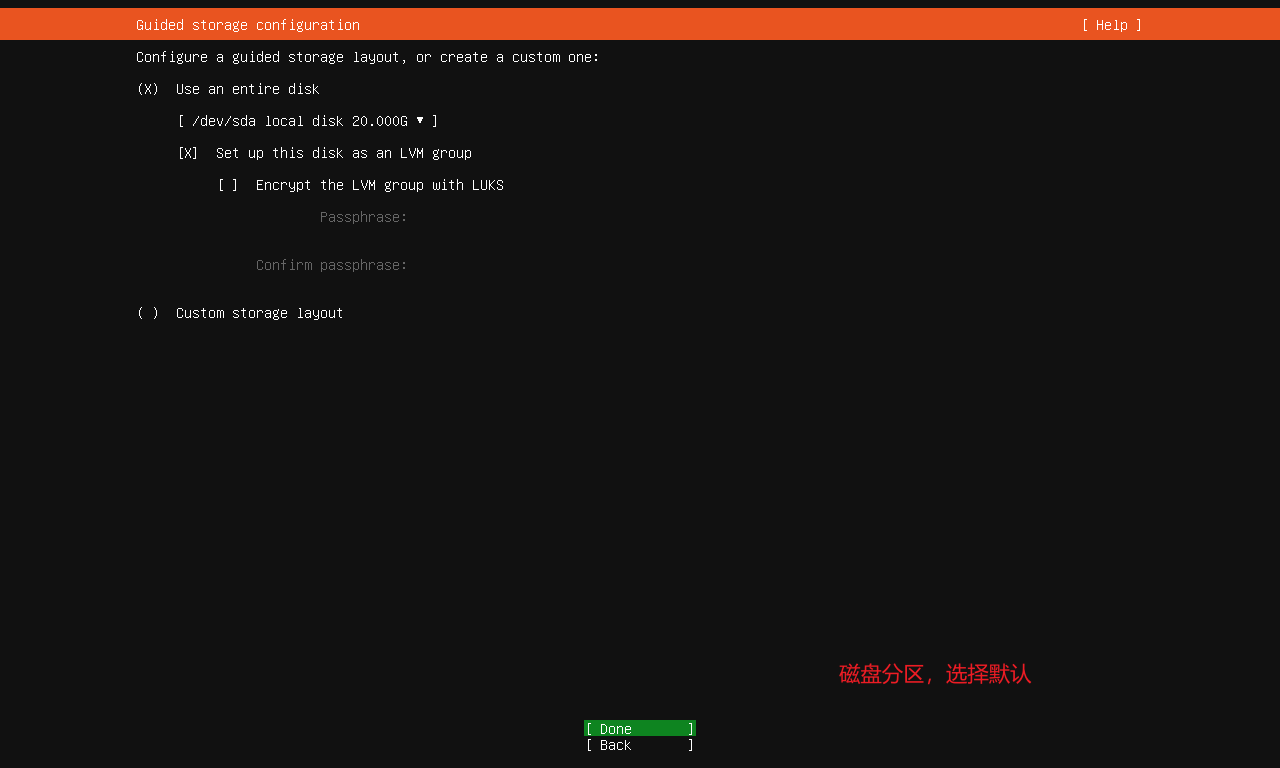Click the 'Use an entire disk' label text
This screenshot has height=768, width=1280.
pyautogui.click(x=247, y=89)
